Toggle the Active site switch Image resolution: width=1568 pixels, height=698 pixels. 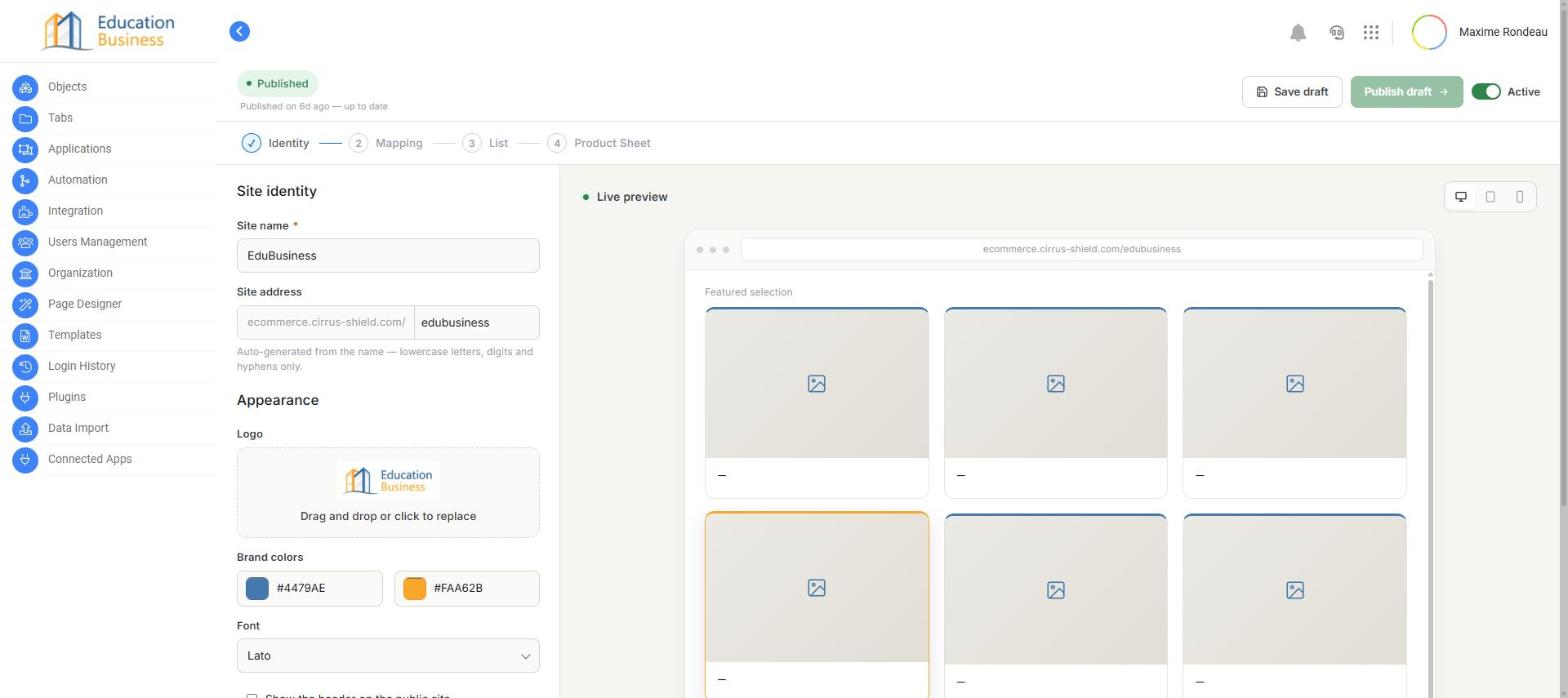click(x=1486, y=92)
